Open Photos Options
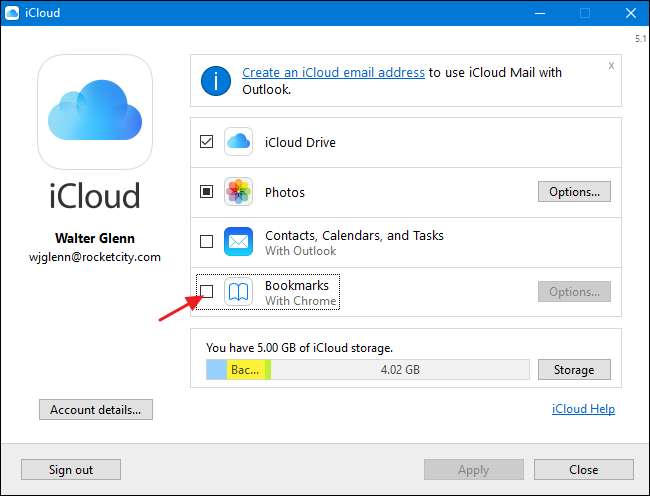 click(x=574, y=191)
